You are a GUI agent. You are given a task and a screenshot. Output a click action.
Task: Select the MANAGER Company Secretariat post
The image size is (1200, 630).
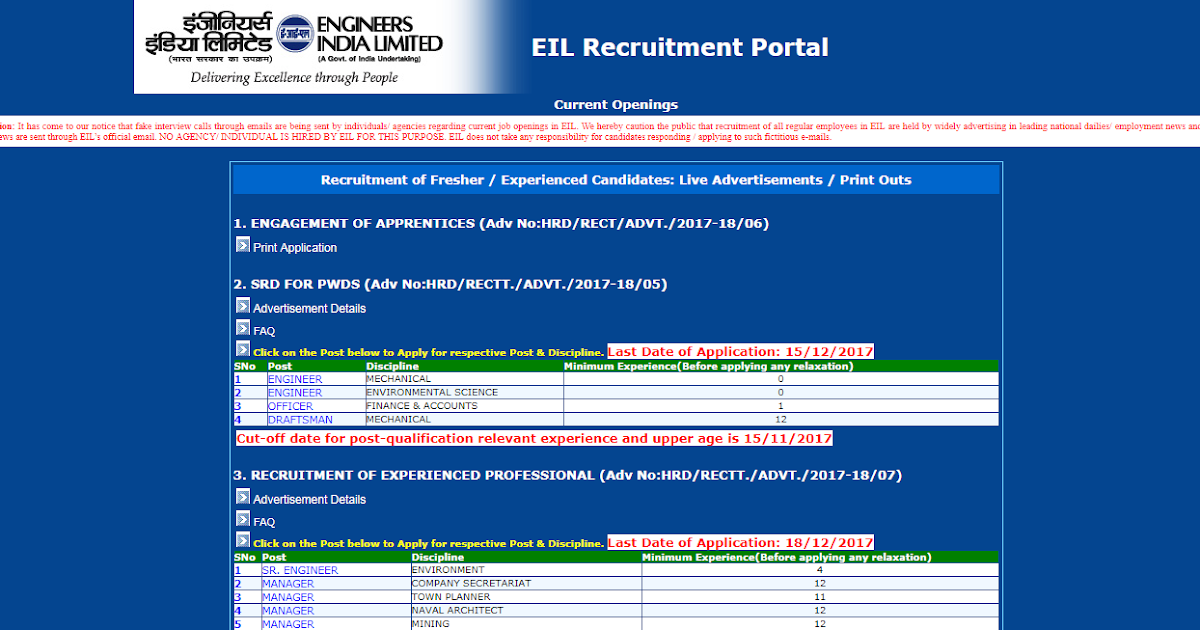(x=287, y=583)
